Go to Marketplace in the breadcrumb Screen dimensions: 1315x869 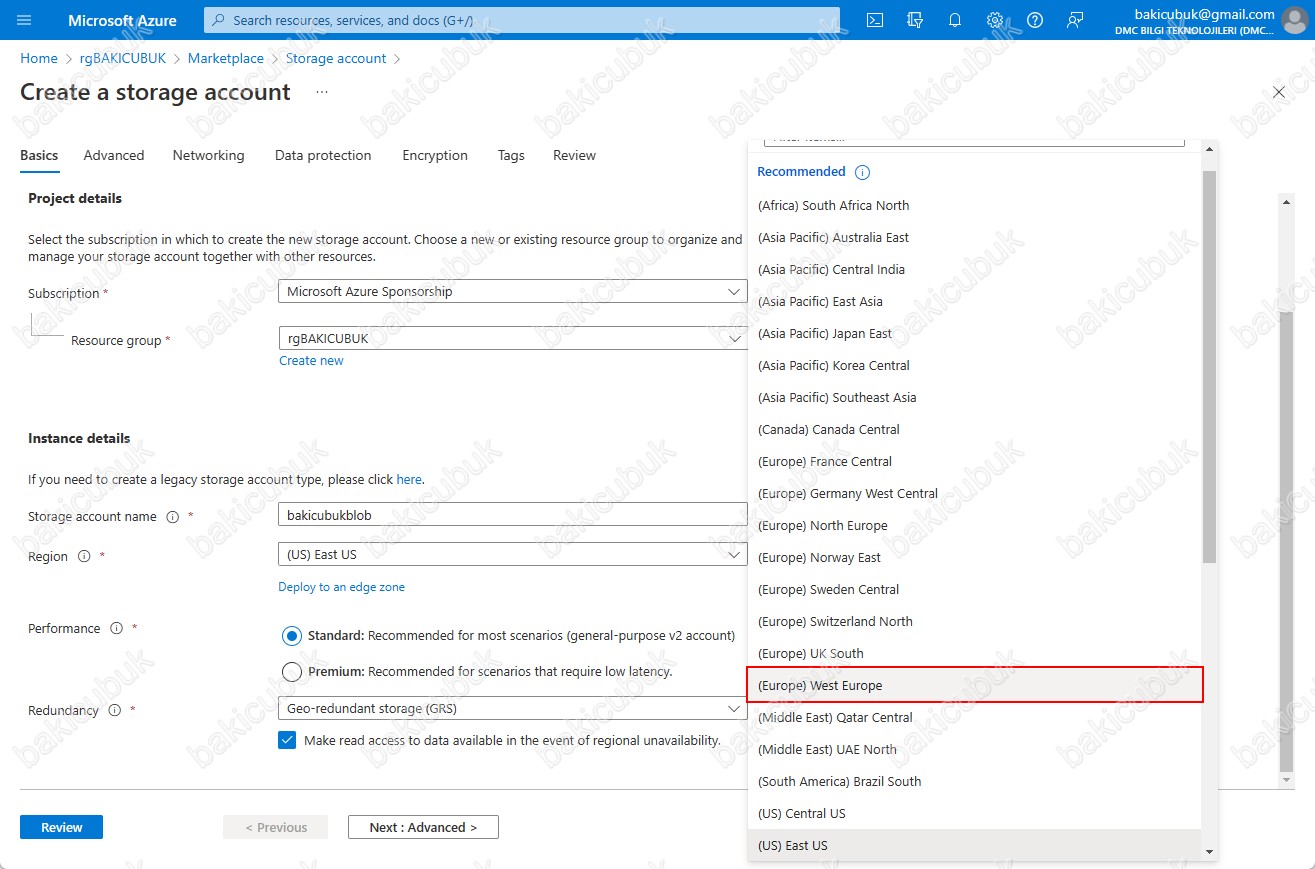(226, 58)
